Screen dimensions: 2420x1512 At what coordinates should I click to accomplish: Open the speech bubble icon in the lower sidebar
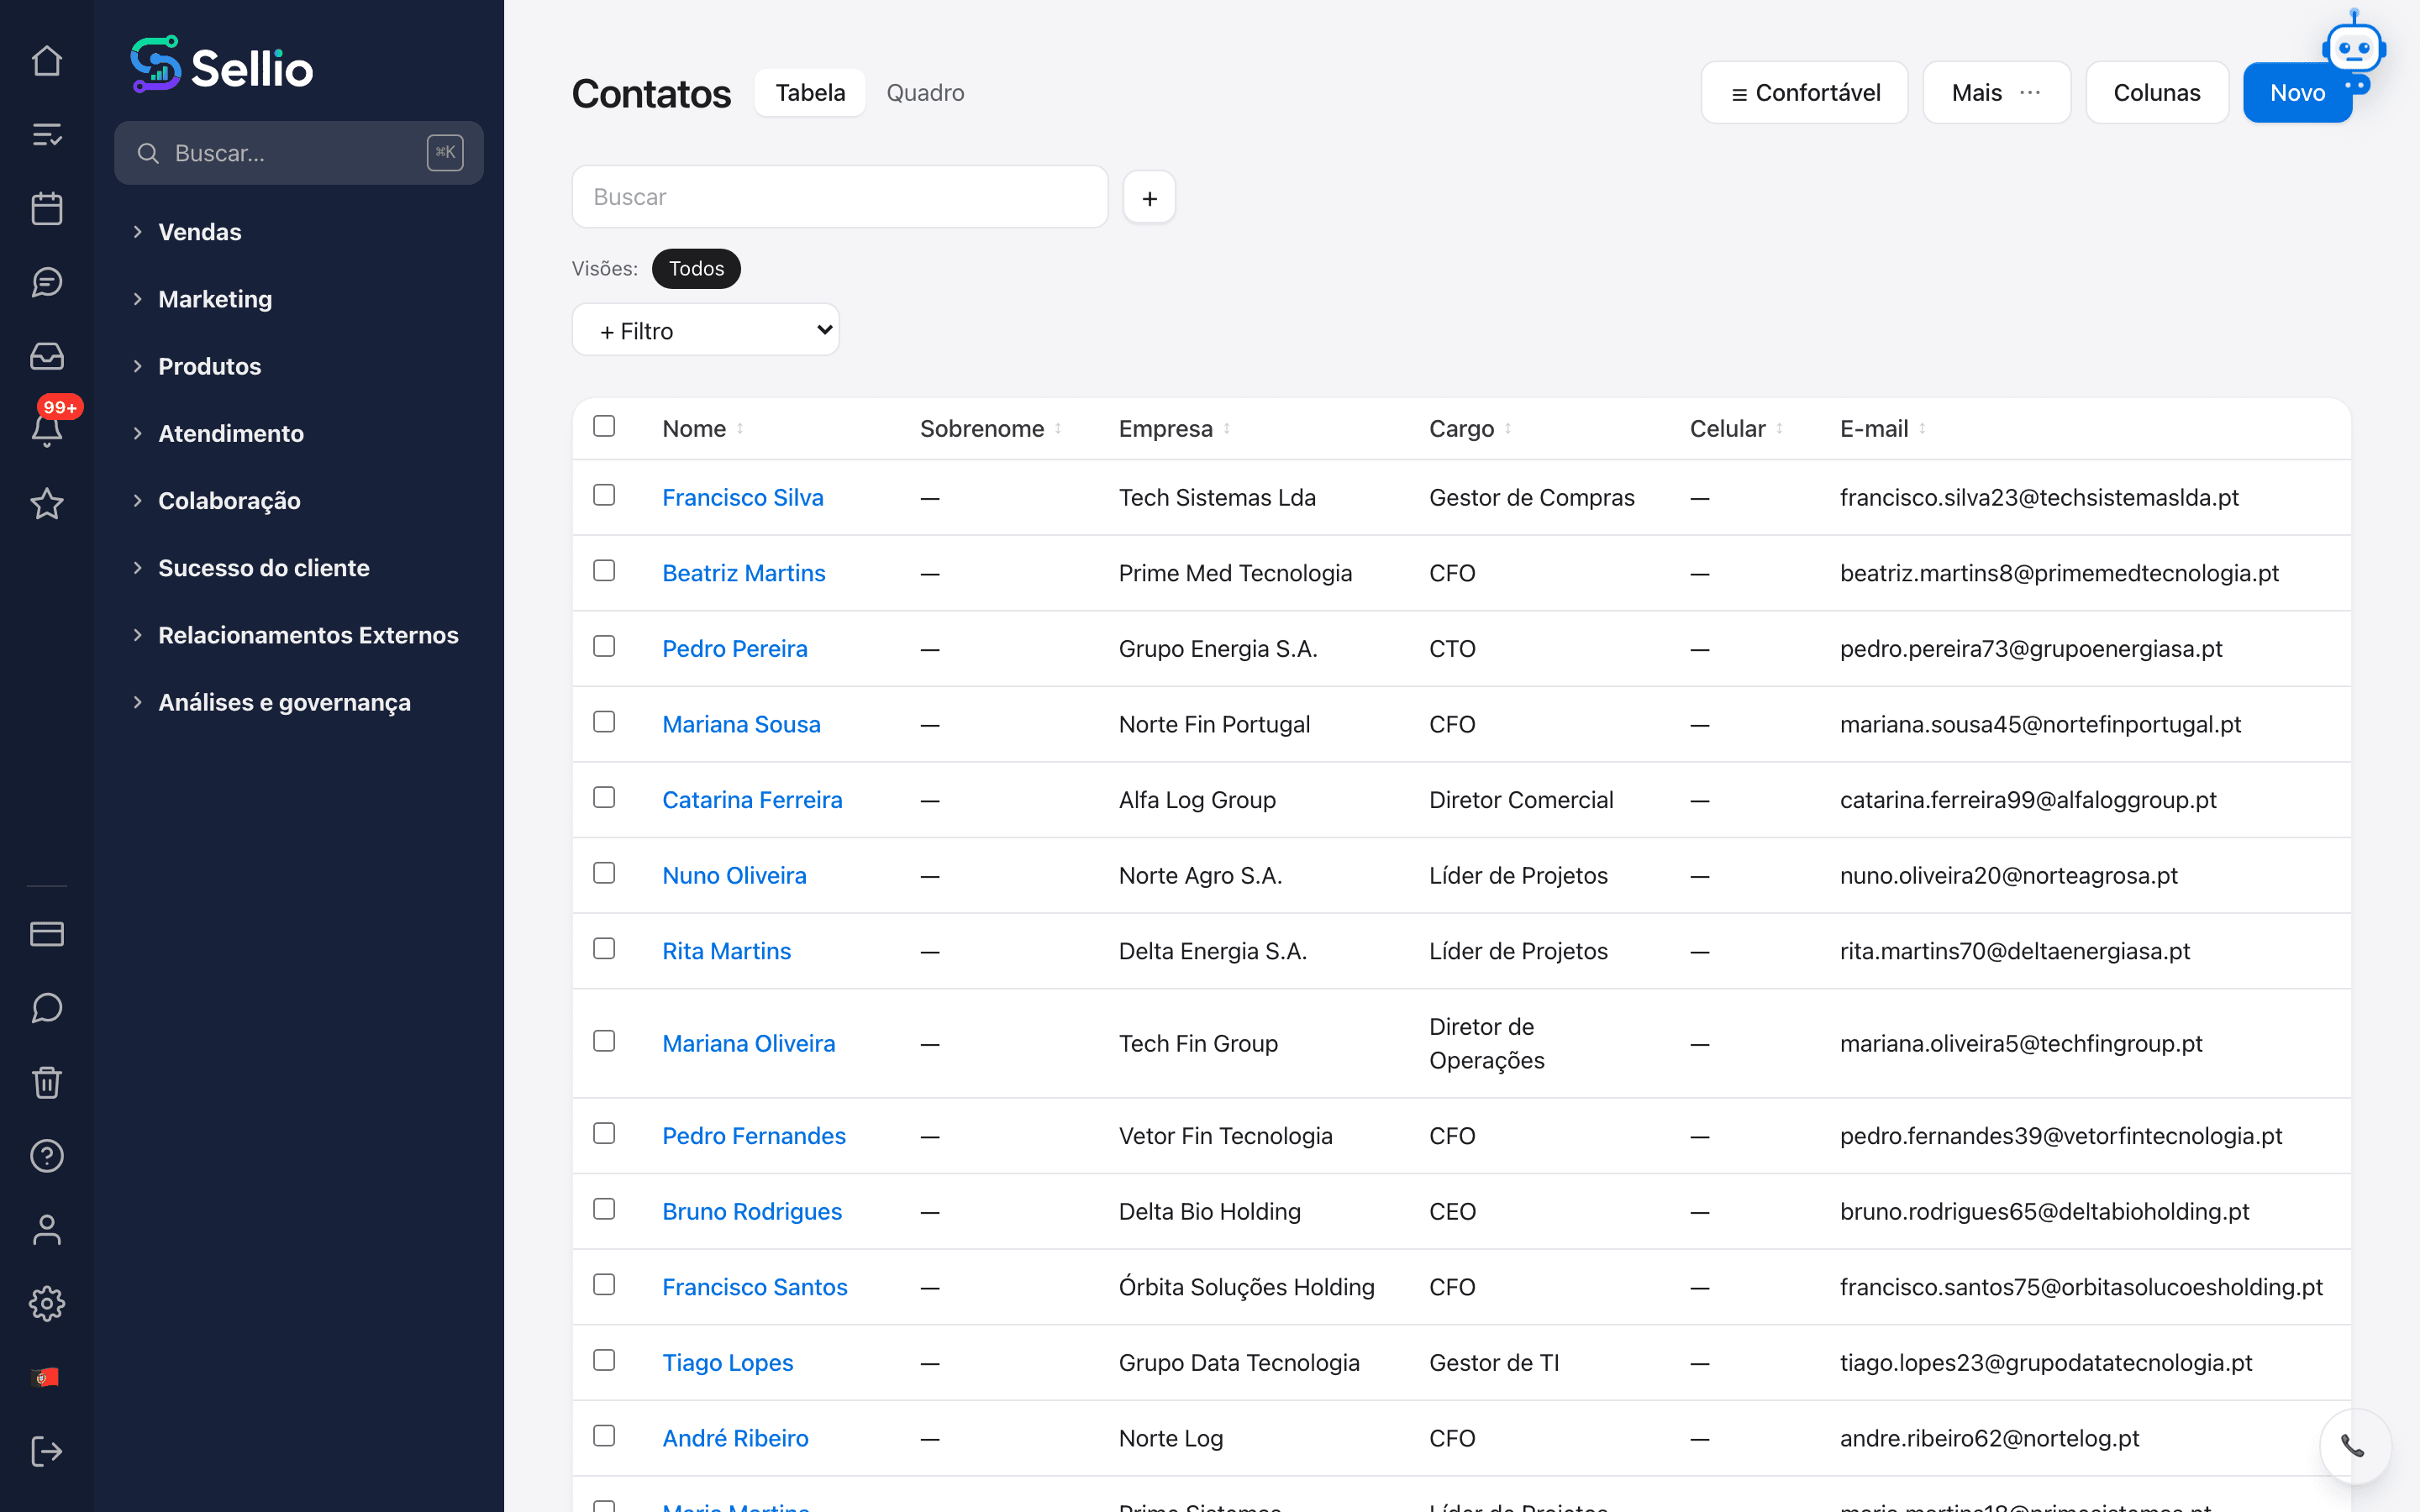click(x=47, y=1008)
